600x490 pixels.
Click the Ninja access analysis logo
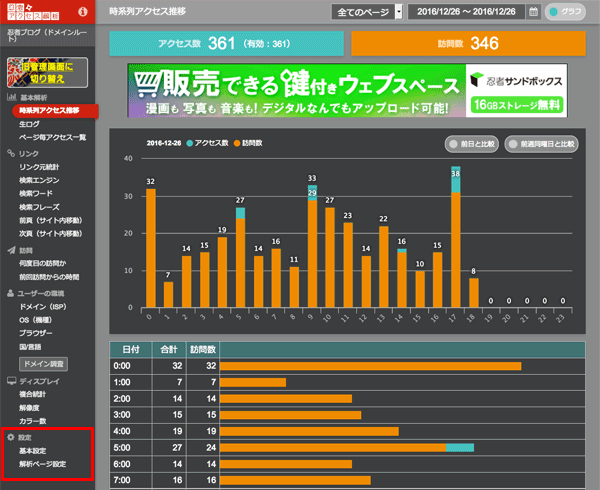point(33,12)
